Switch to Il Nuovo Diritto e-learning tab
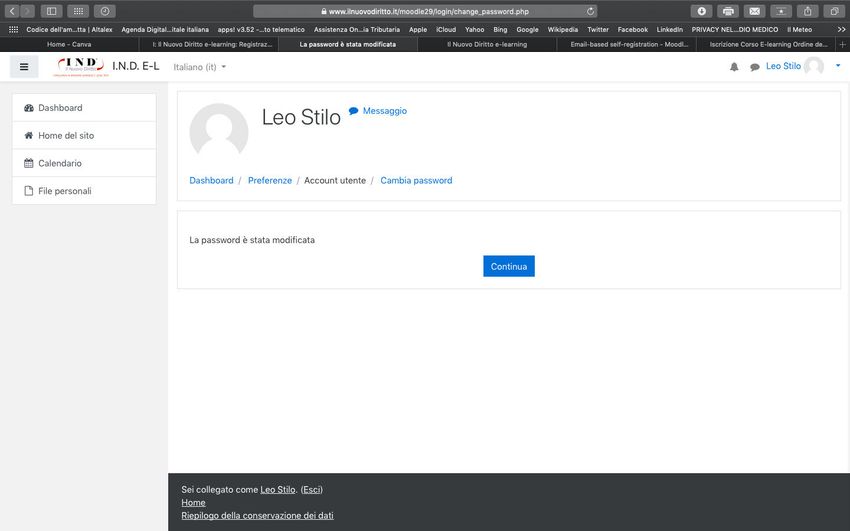Viewport: 850px width, 531px height. pos(487,44)
